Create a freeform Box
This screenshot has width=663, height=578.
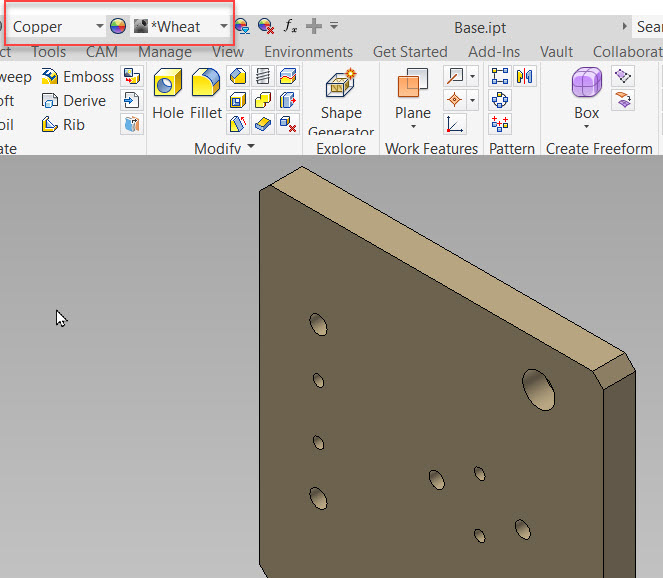[586, 84]
